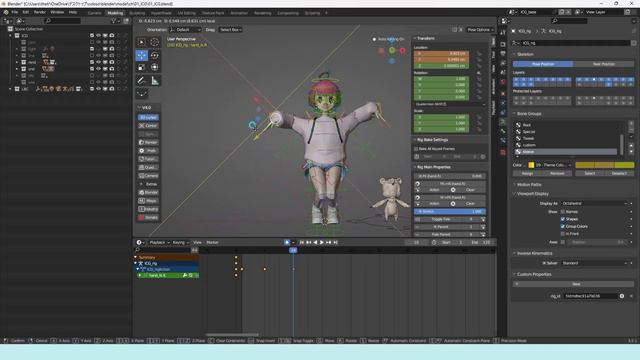Viewport: 640px width, 360px height.
Task: Click the blue IK Stretch slider
Action: pos(450,212)
